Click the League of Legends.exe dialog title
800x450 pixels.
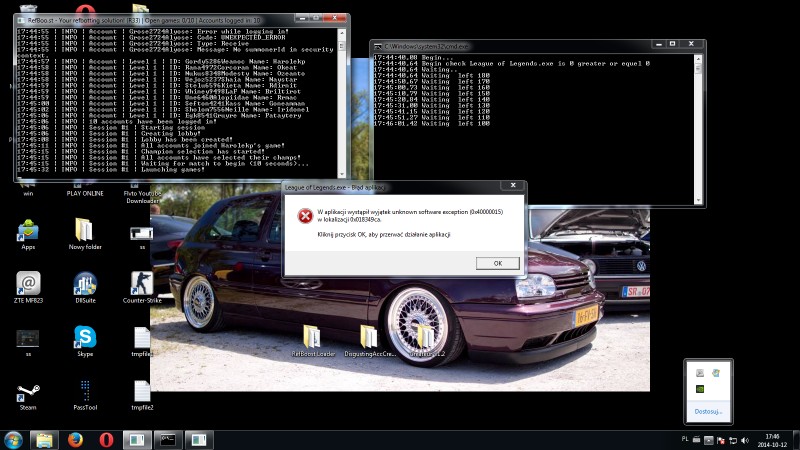(x=335, y=187)
